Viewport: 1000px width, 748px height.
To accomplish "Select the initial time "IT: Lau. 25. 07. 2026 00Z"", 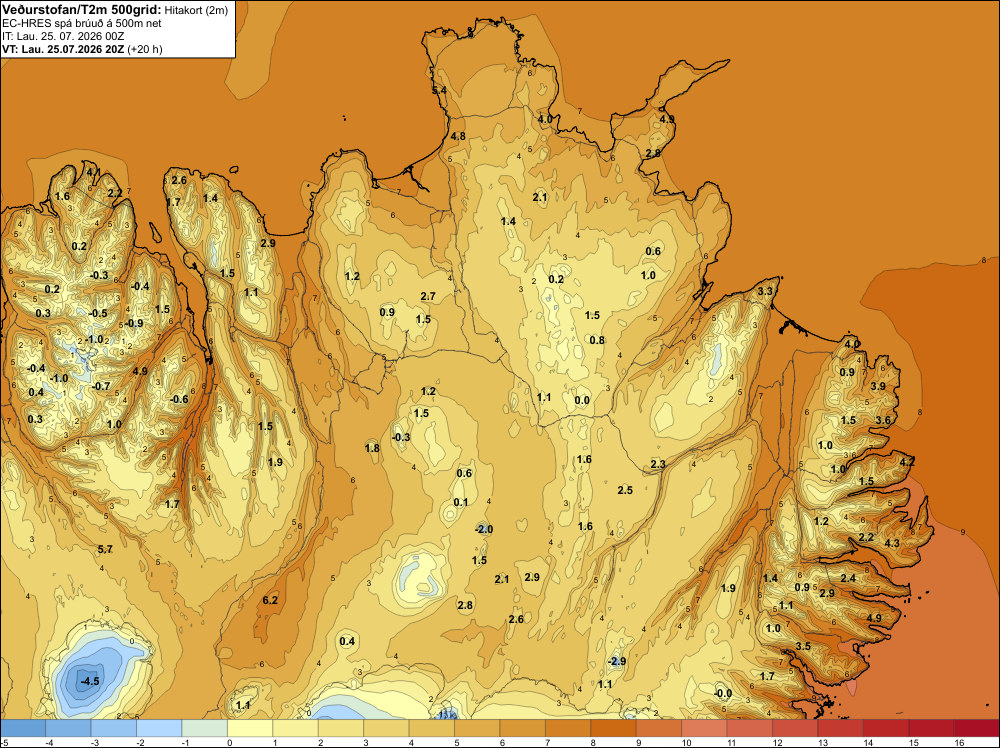I will click(x=63, y=36).
